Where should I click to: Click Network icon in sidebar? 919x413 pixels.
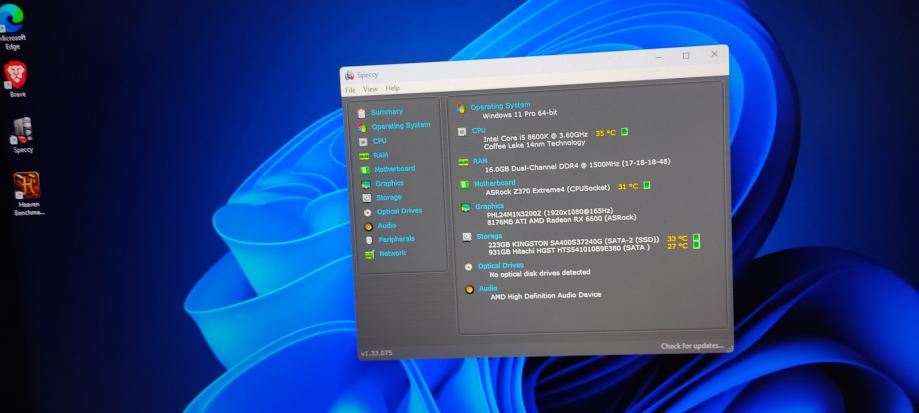tap(369, 254)
